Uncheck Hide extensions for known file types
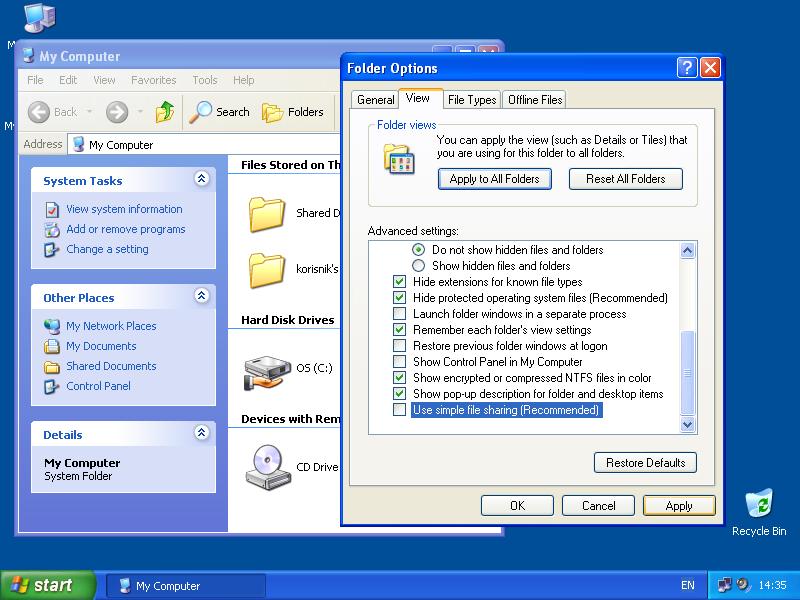 (x=399, y=282)
